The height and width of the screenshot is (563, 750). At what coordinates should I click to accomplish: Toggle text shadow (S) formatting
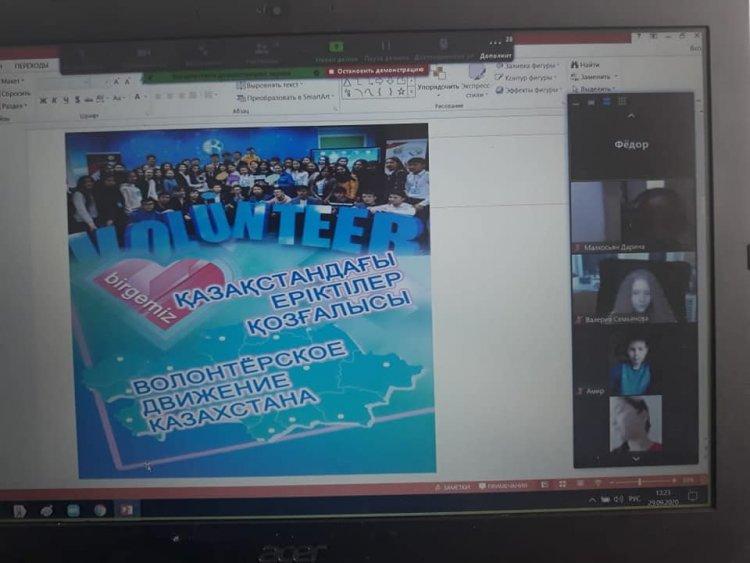77,100
